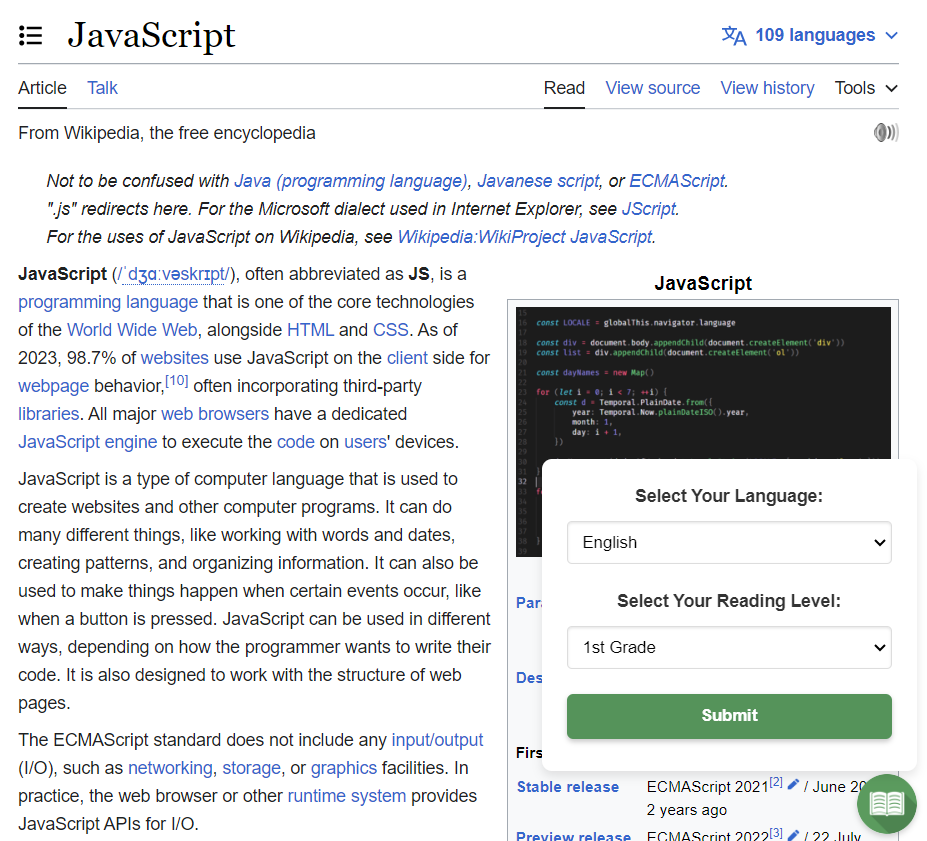Image resolution: width=927 pixels, height=841 pixels.
Task: Click the translate languages icon
Action: 734,35
